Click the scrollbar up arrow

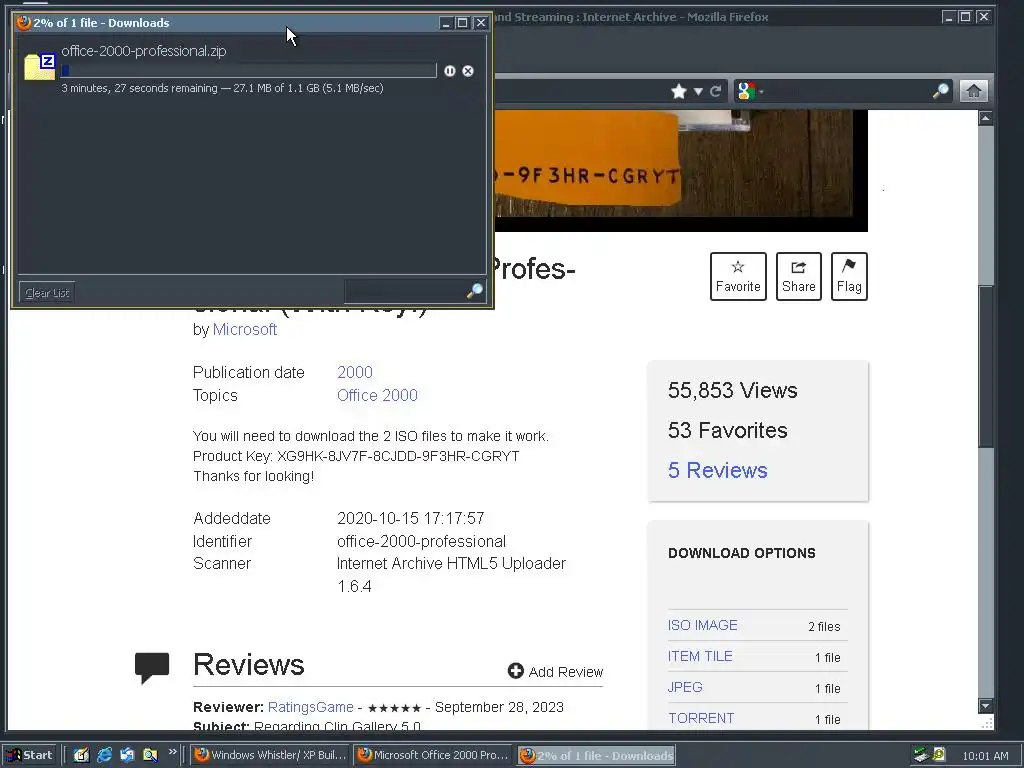(985, 118)
